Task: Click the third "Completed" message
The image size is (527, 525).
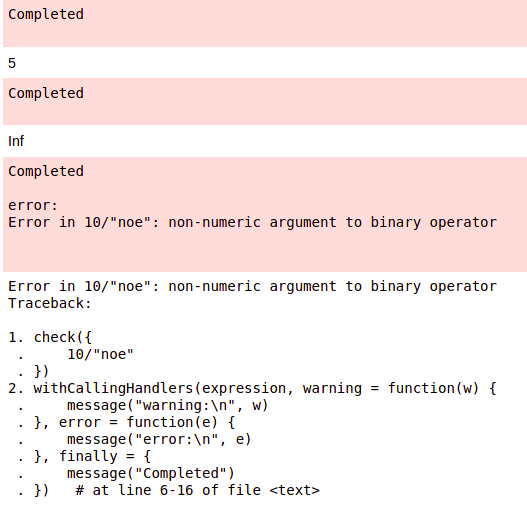Action: pos(46,171)
